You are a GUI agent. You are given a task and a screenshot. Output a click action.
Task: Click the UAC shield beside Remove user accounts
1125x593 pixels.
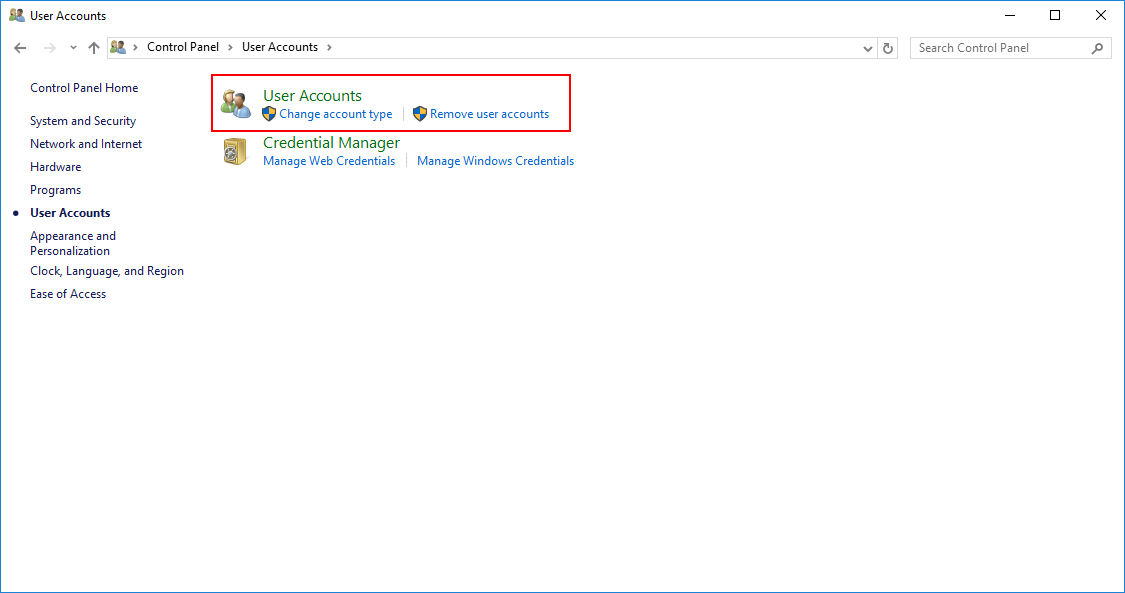point(420,114)
